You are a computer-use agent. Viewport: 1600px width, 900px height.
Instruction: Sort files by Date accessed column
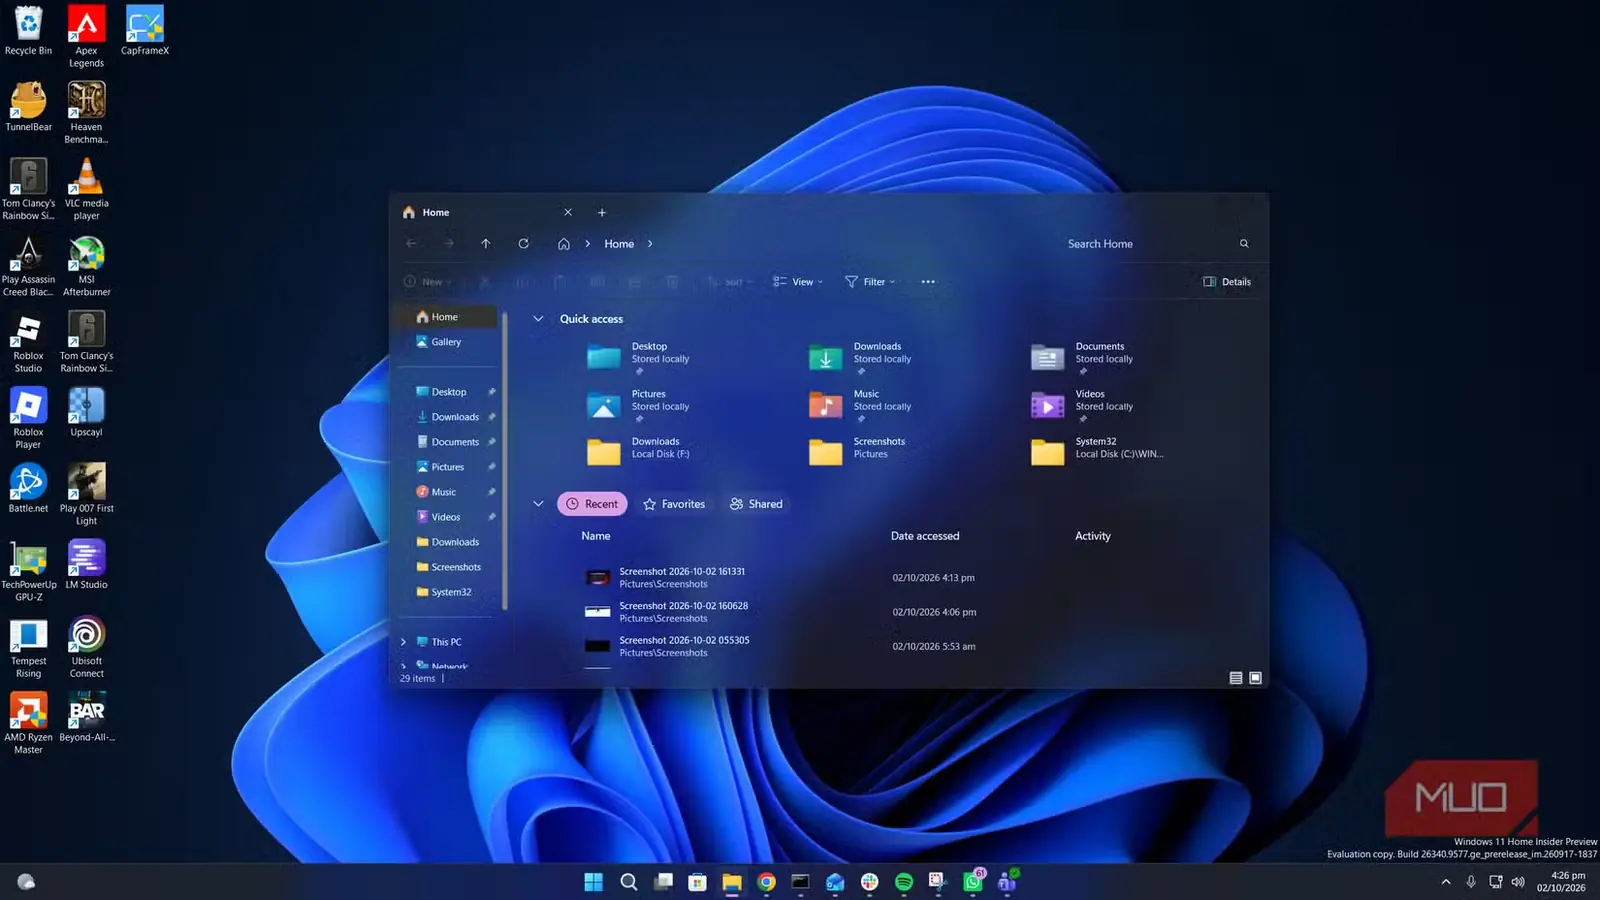click(x=925, y=536)
